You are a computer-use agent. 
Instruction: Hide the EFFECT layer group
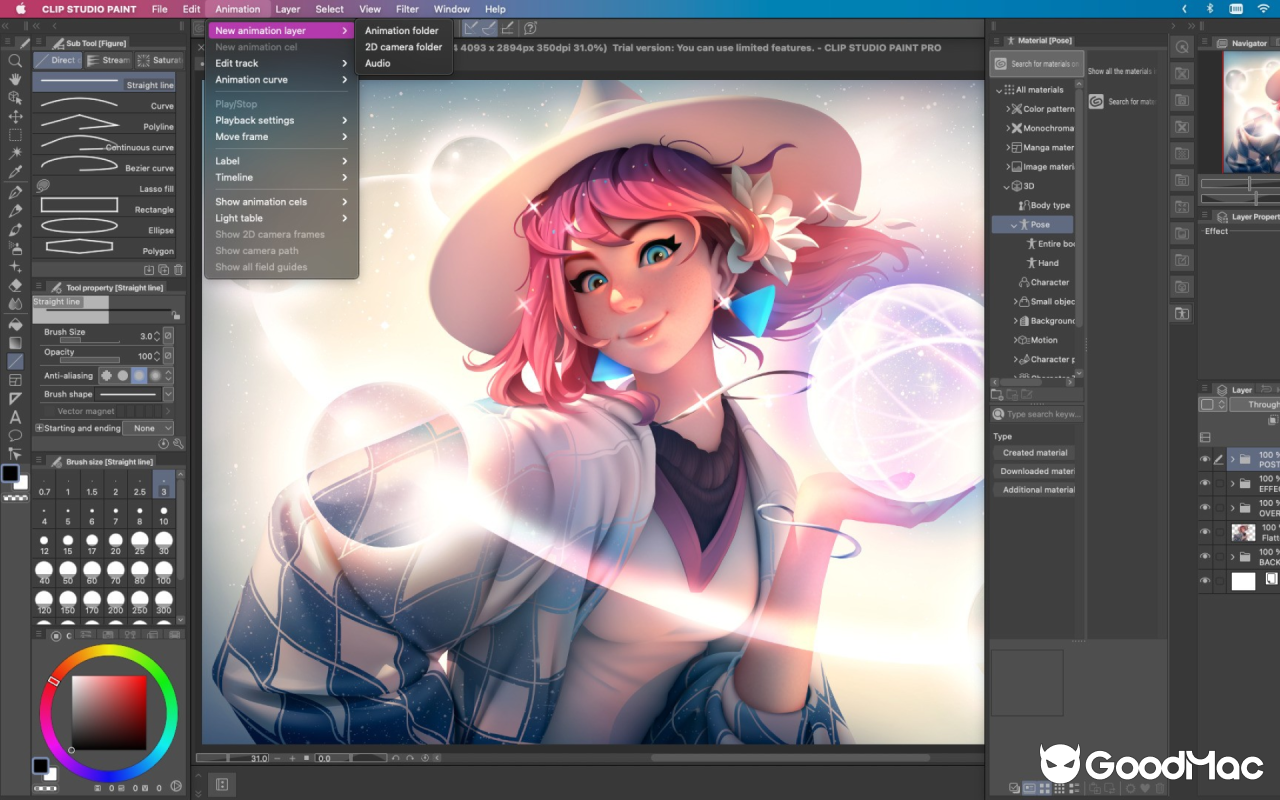click(1206, 482)
